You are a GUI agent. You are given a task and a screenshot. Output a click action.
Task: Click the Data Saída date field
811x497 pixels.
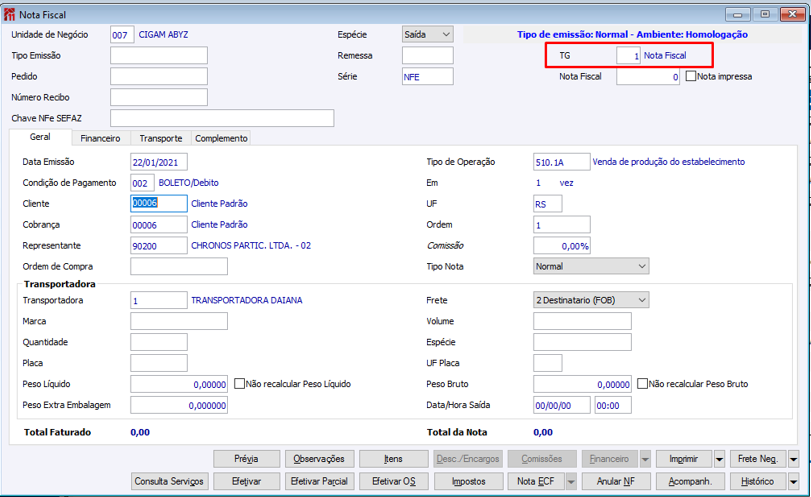coord(562,405)
